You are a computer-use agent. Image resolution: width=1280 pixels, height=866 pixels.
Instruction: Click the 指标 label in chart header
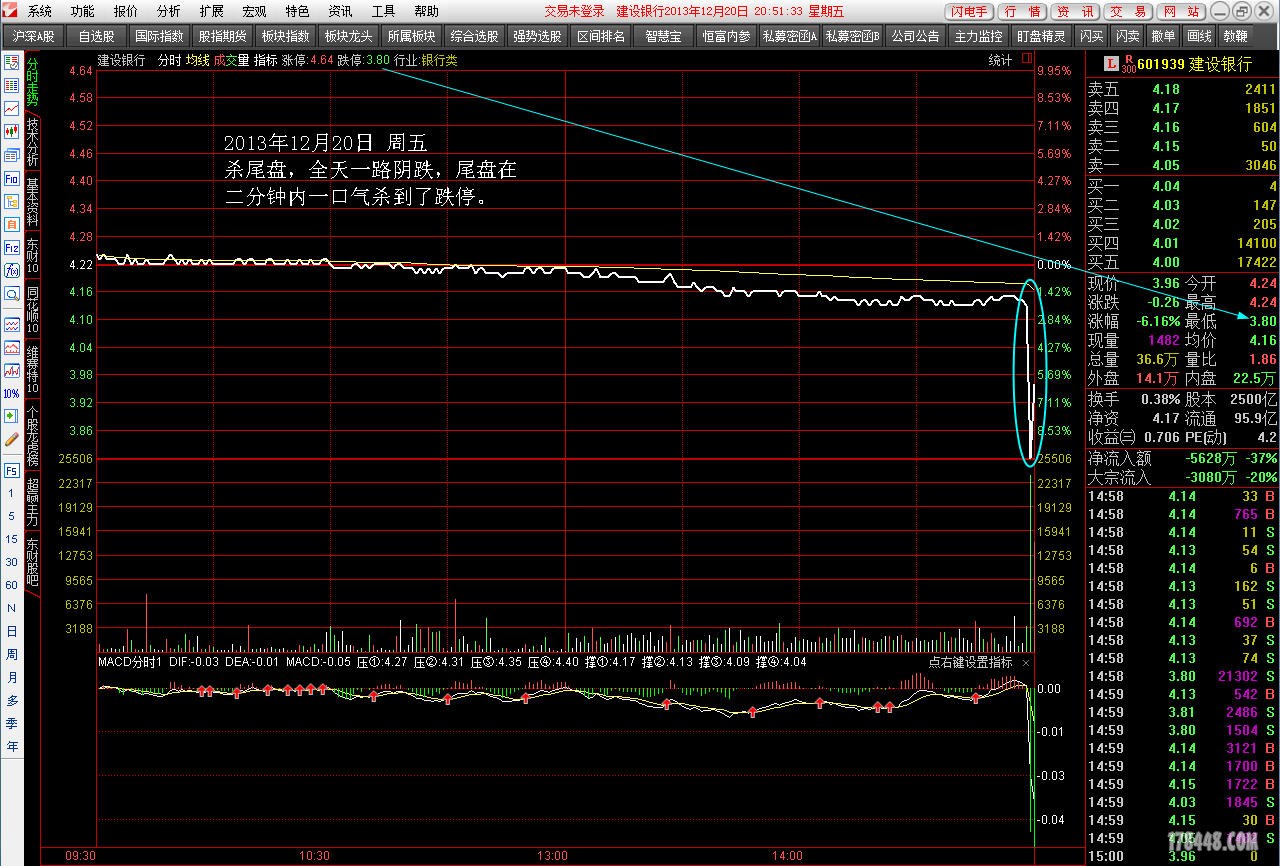click(x=265, y=60)
